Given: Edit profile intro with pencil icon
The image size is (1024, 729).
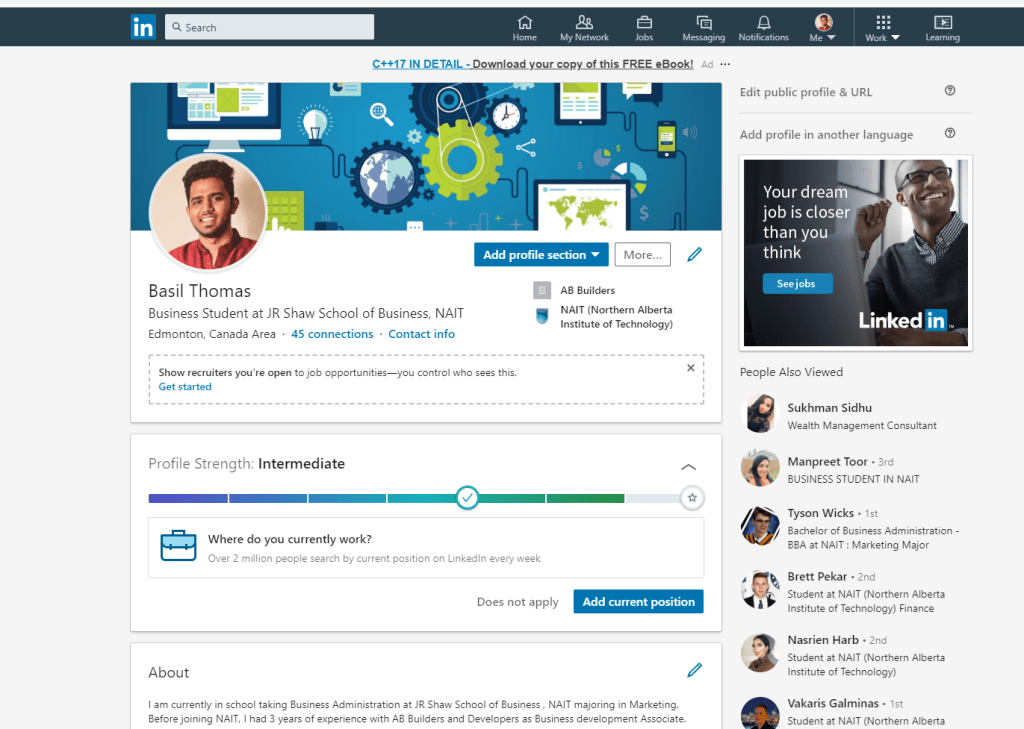Looking at the screenshot, I should coord(694,255).
